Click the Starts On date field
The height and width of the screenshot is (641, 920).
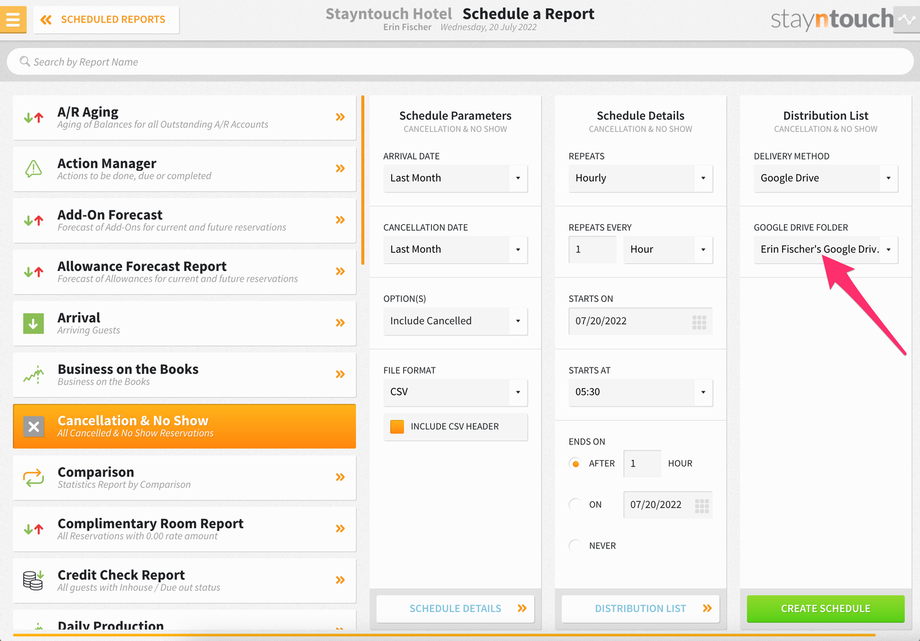(x=640, y=321)
